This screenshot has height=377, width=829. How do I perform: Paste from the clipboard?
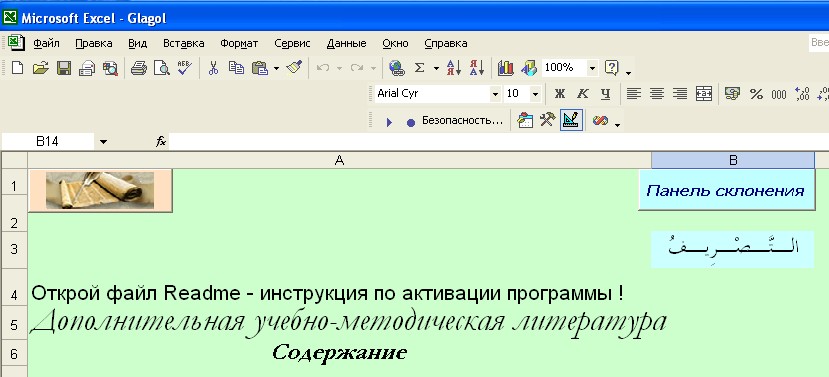coord(260,68)
